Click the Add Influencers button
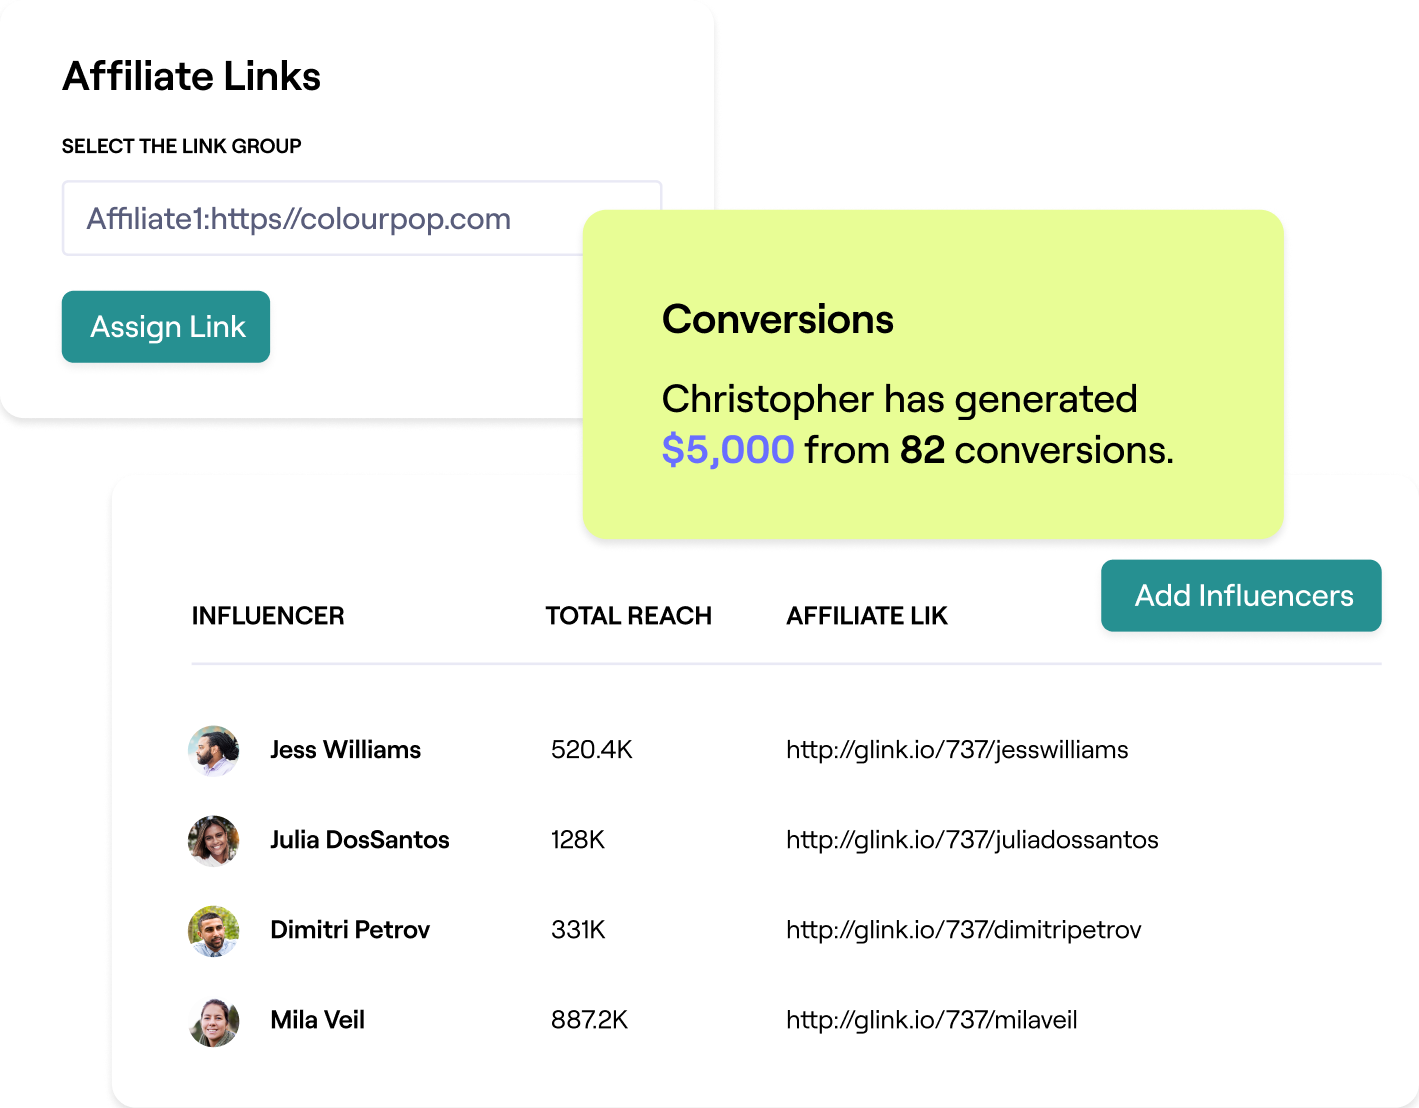The image size is (1419, 1108). coord(1241,595)
